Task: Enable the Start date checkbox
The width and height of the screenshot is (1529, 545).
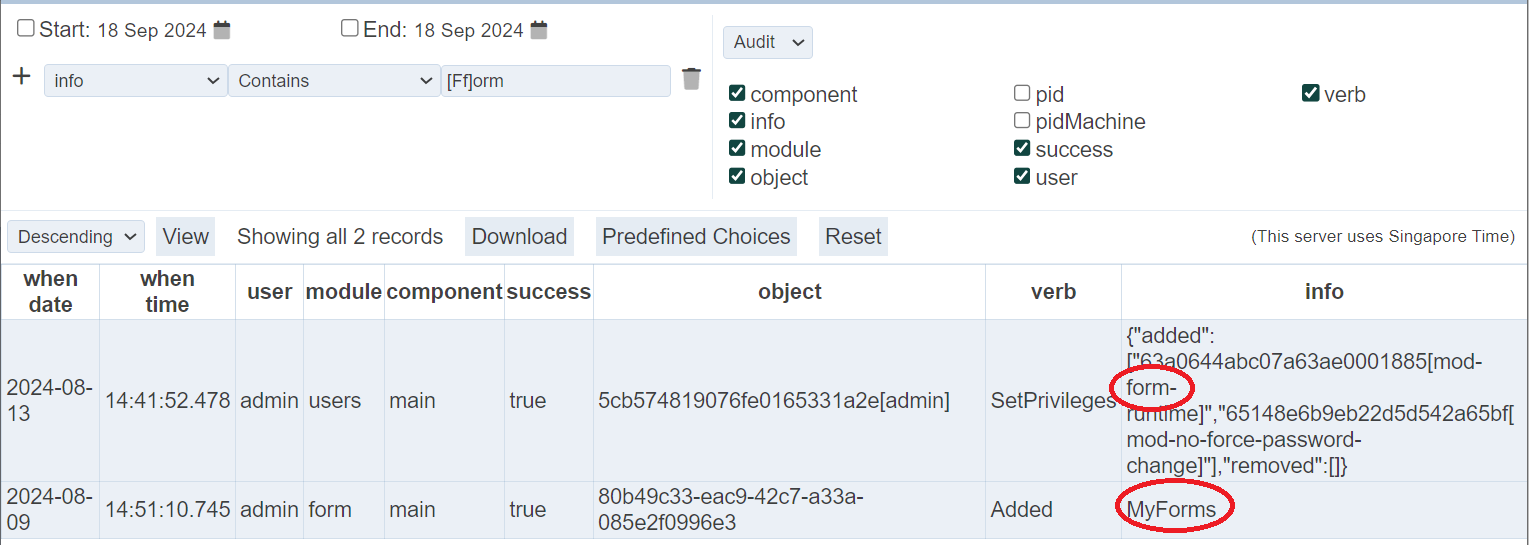Action: click(x=26, y=28)
